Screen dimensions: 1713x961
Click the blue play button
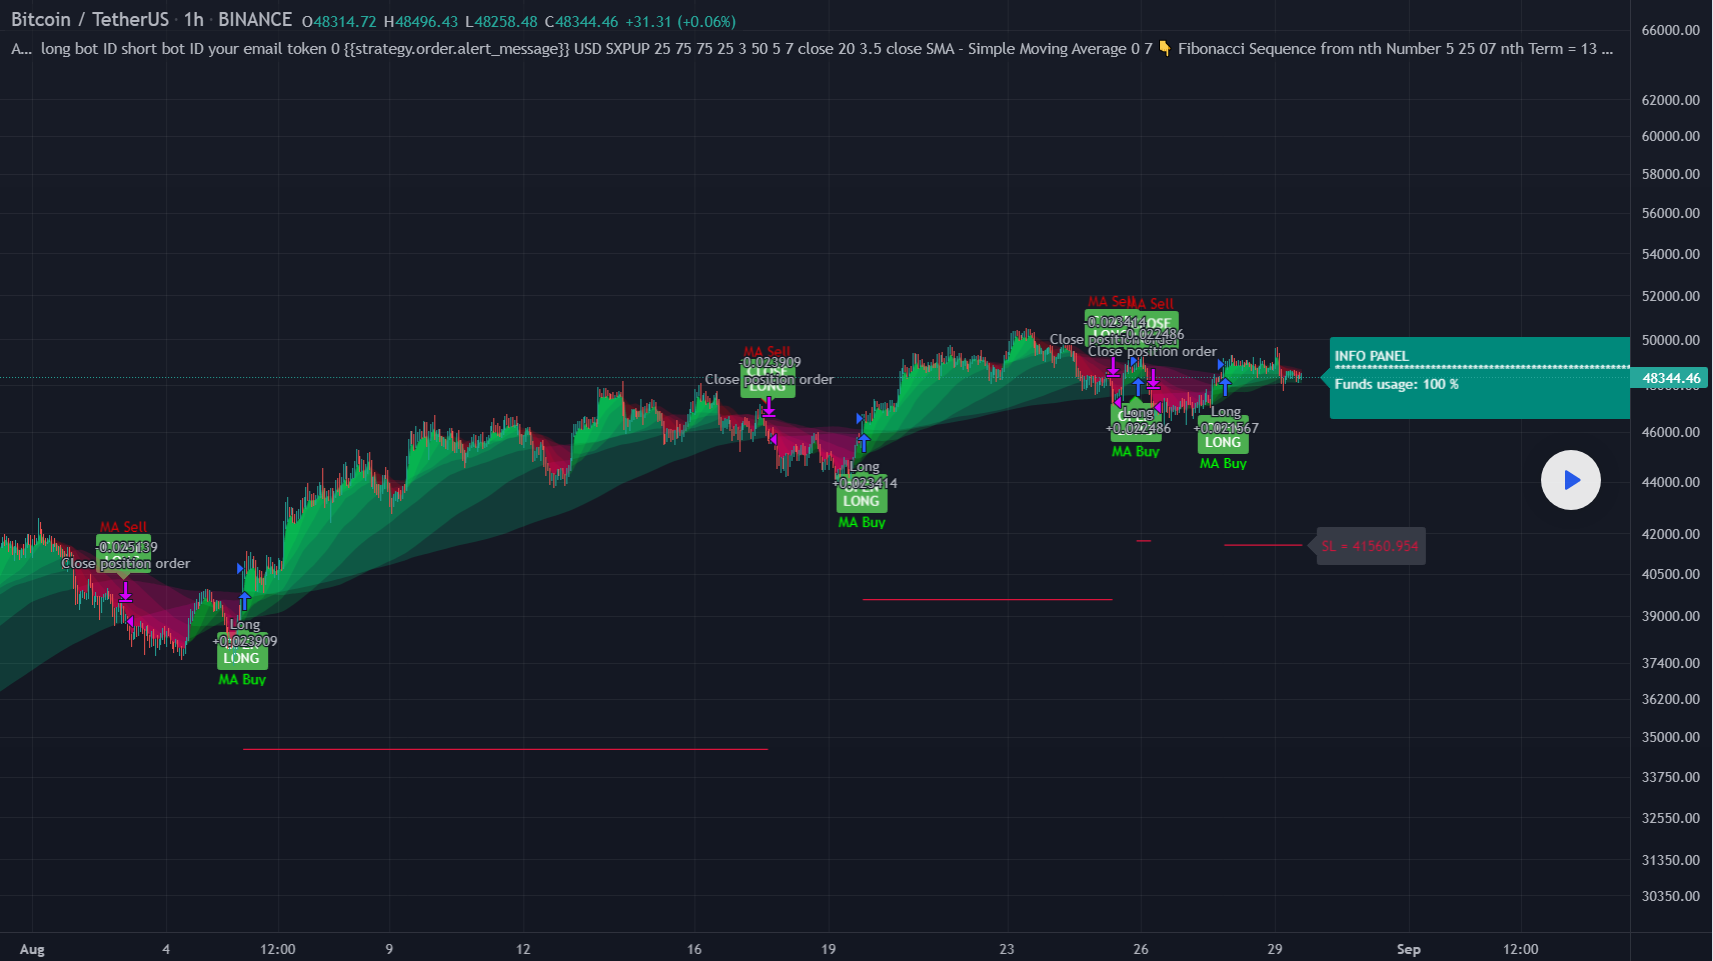1570,480
